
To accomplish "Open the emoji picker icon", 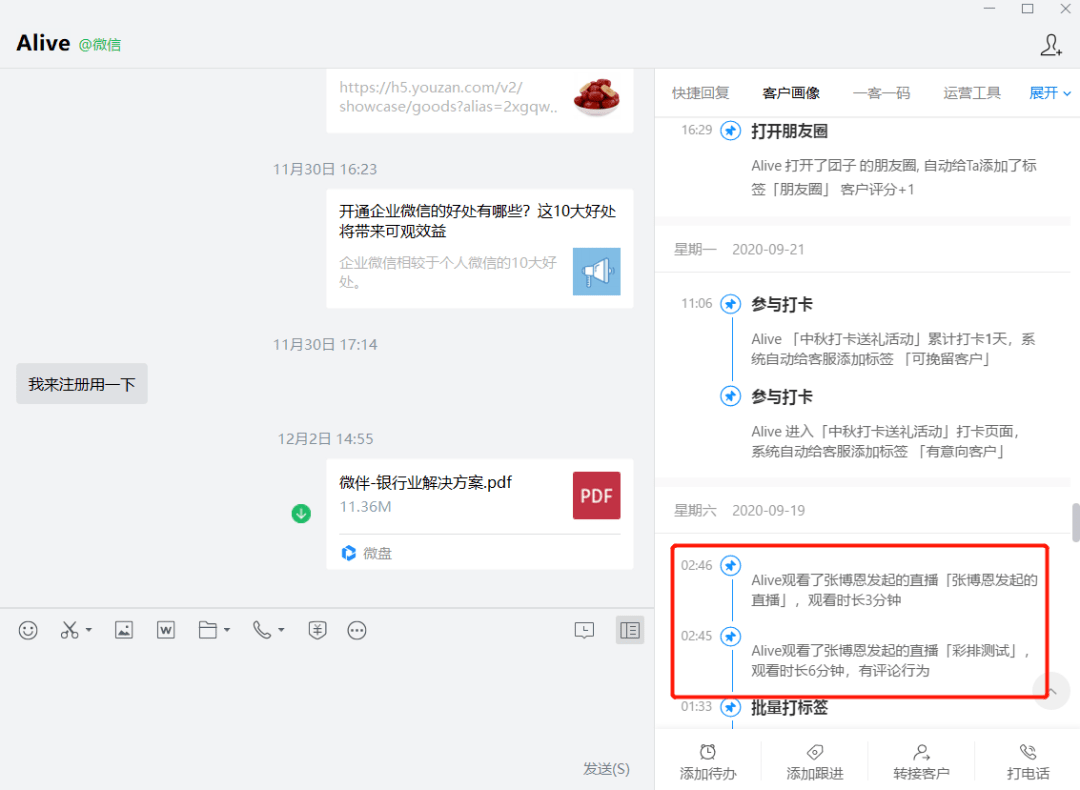I will click(x=28, y=630).
